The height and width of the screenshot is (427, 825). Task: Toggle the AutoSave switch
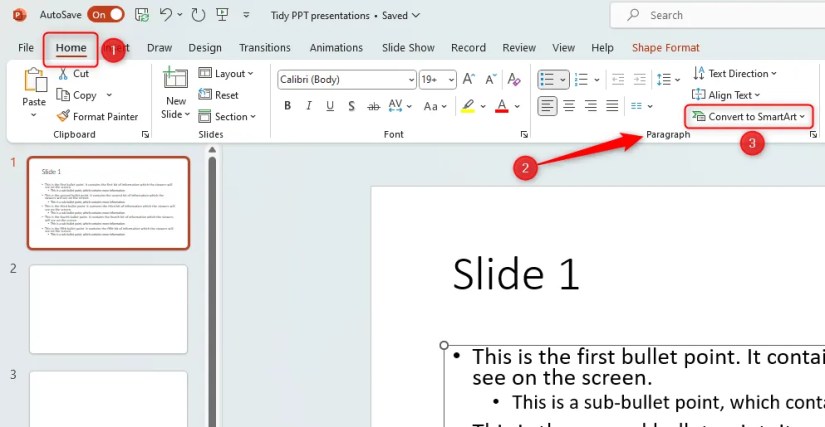click(x=106, y=15)
